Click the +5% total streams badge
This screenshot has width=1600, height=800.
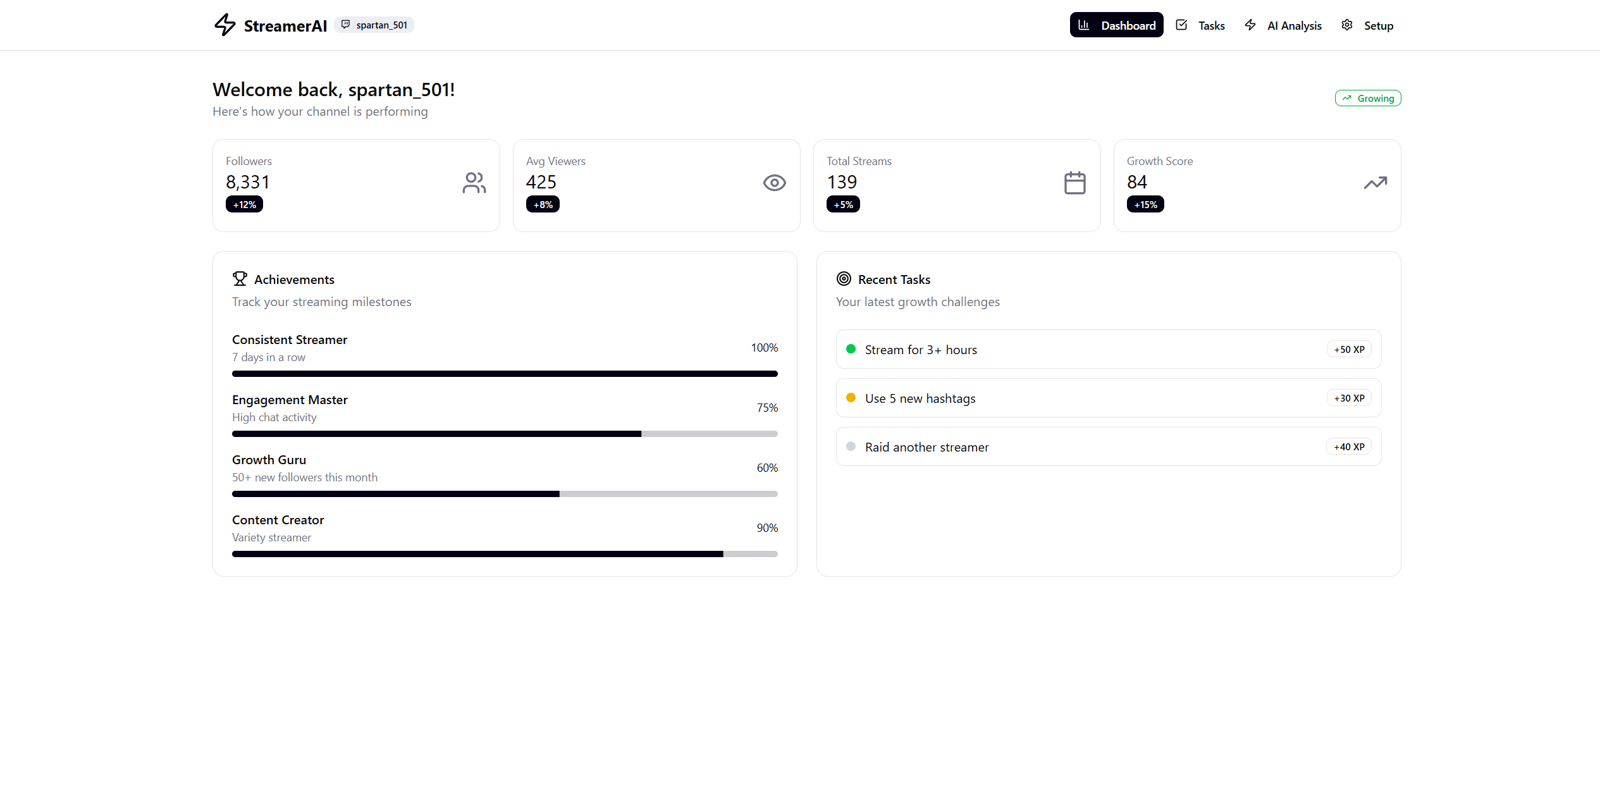(843, 204)
